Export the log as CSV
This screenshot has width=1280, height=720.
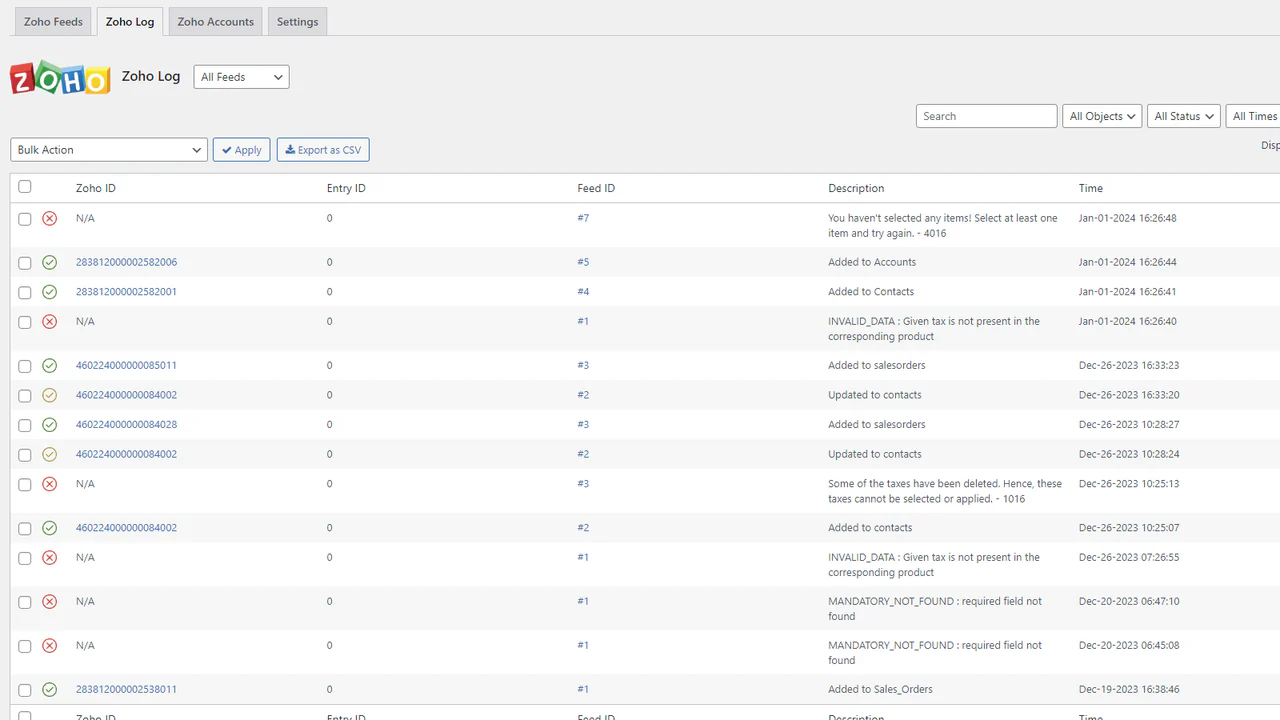pos(323,150)
